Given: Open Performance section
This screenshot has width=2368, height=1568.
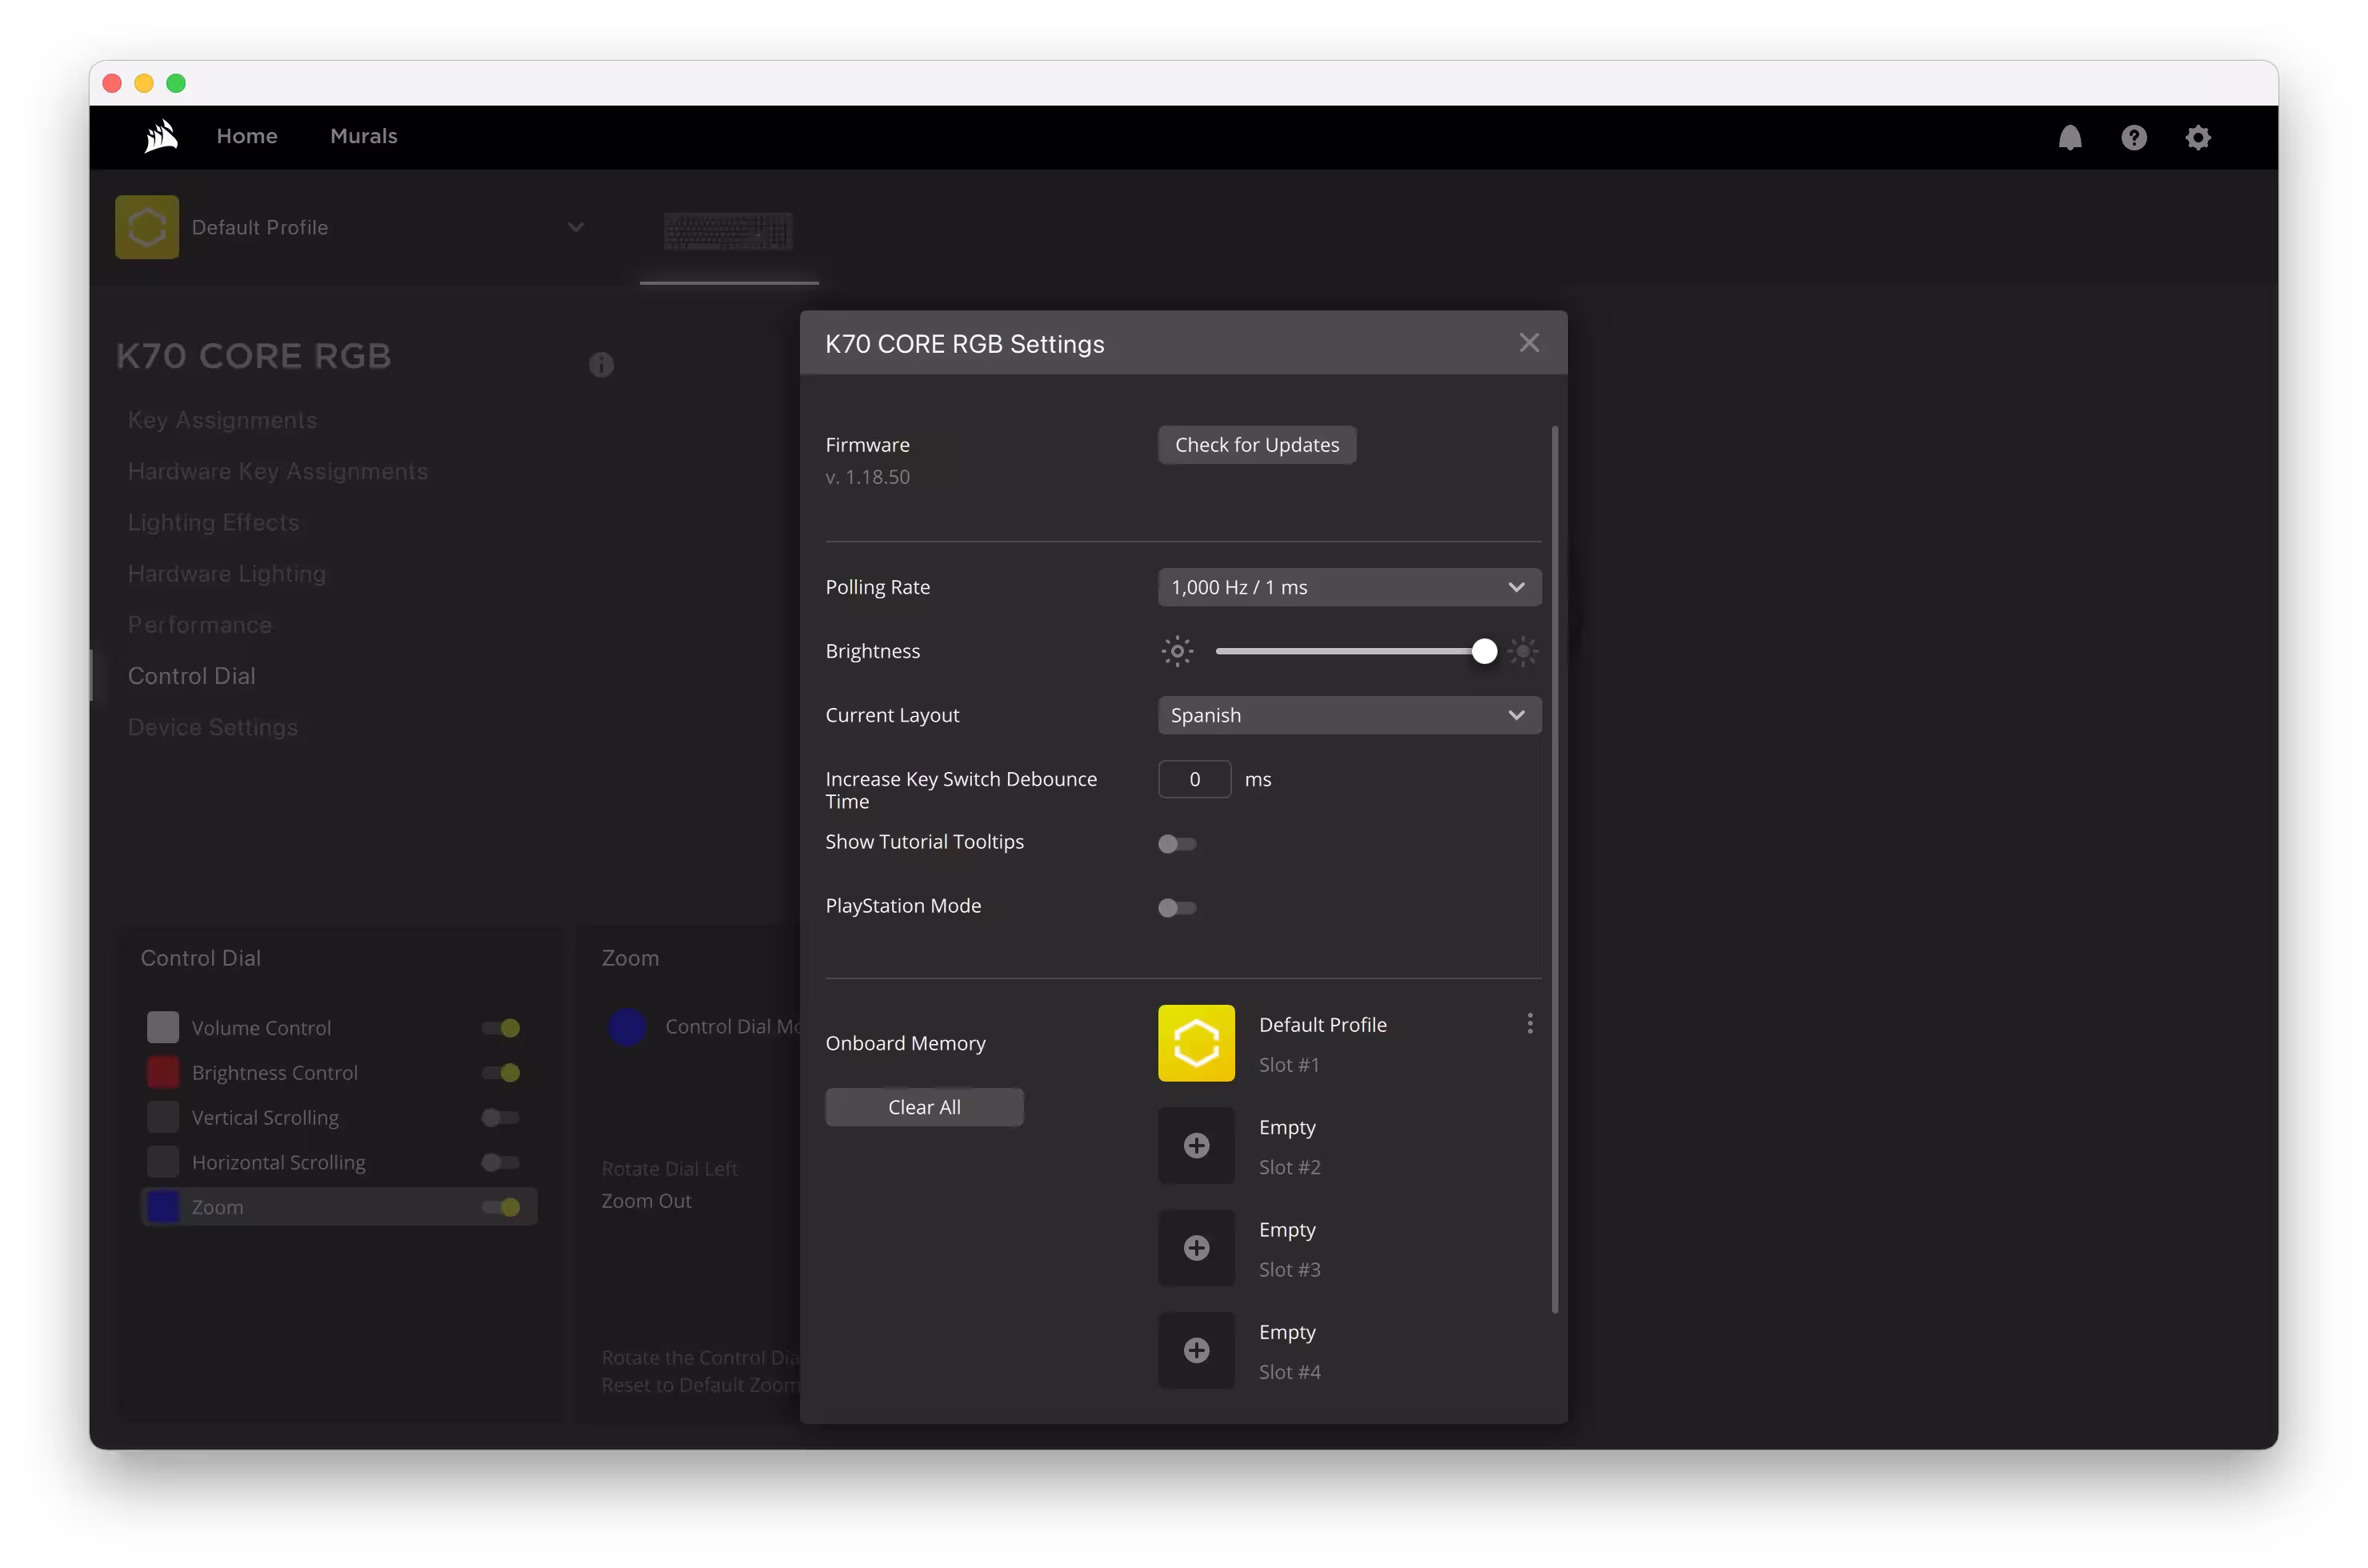Looking at the screenshot, I should [200, 624].
